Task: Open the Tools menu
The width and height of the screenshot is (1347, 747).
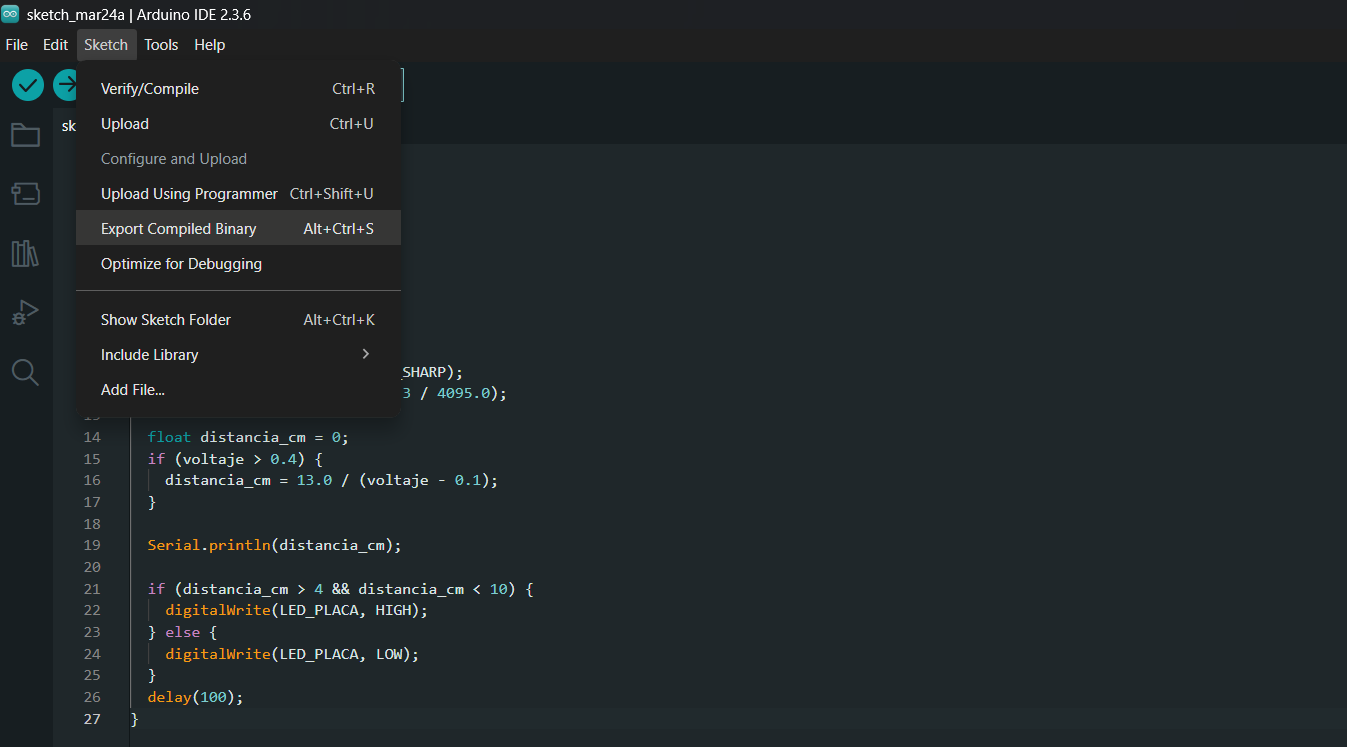Action: coord(161,44)
